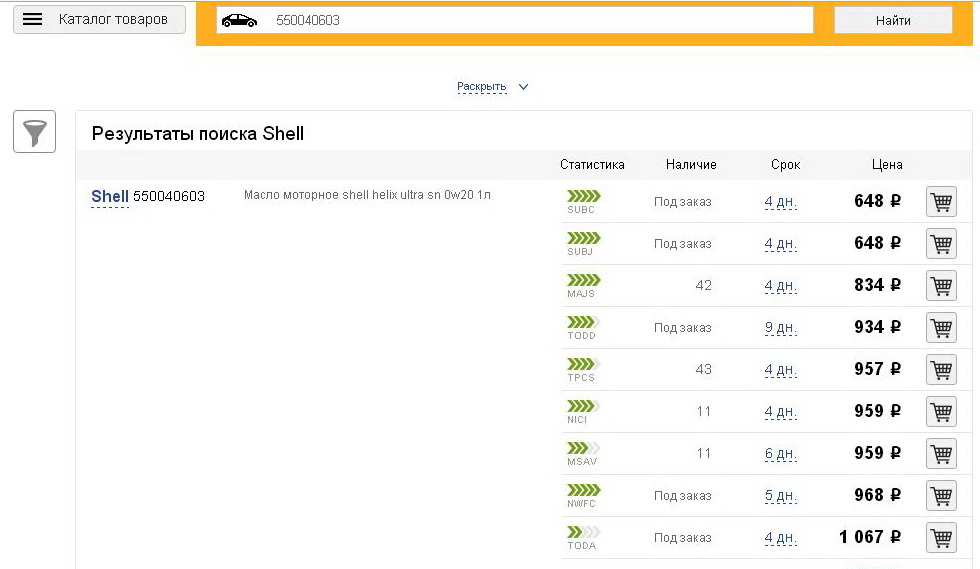Click availability value 43
Viewport: 980px width, 569px height.
703,369
